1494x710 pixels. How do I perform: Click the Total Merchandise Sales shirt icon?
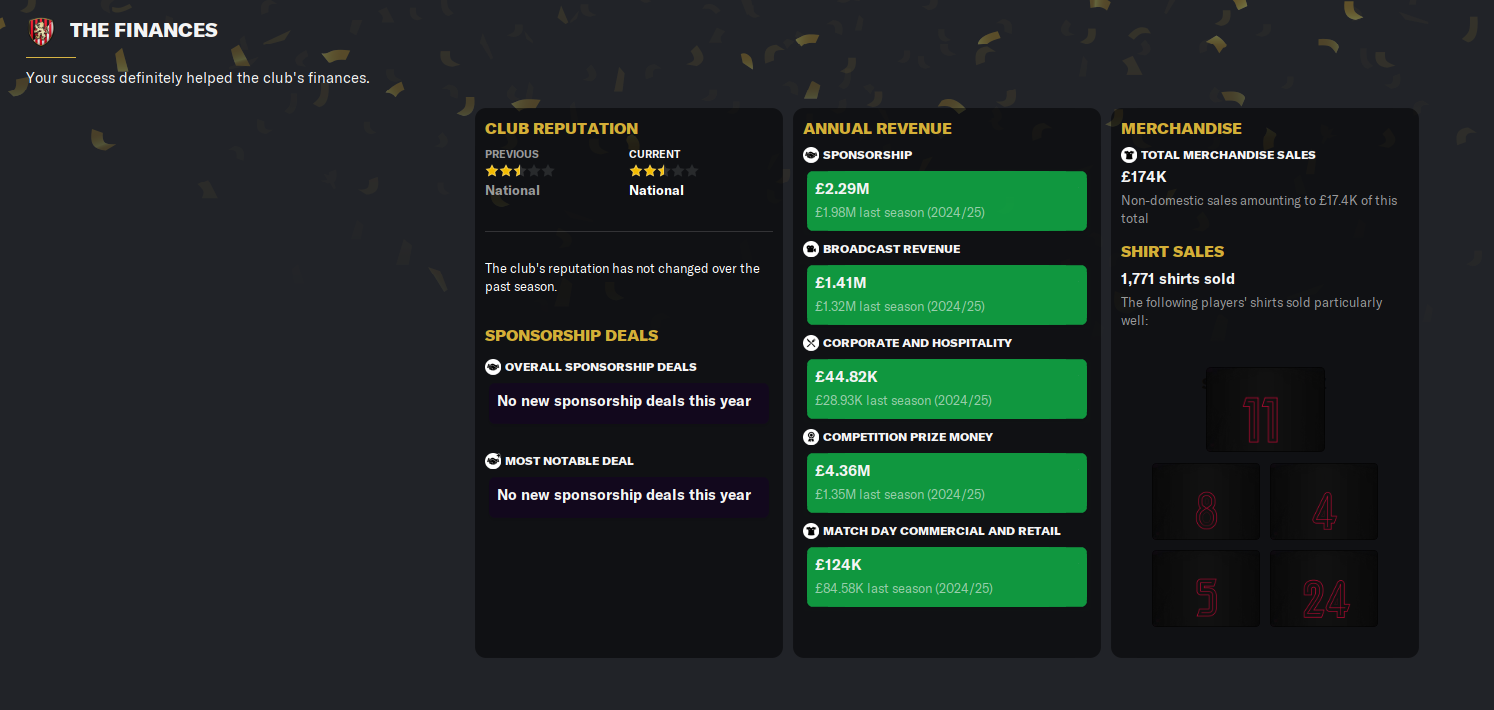coord(1129,155)
